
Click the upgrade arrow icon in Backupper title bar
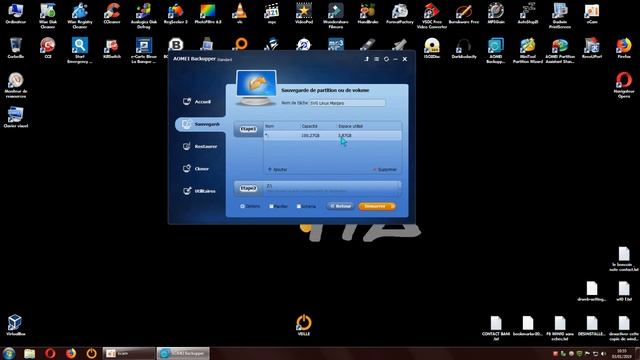tap(367, 59)
